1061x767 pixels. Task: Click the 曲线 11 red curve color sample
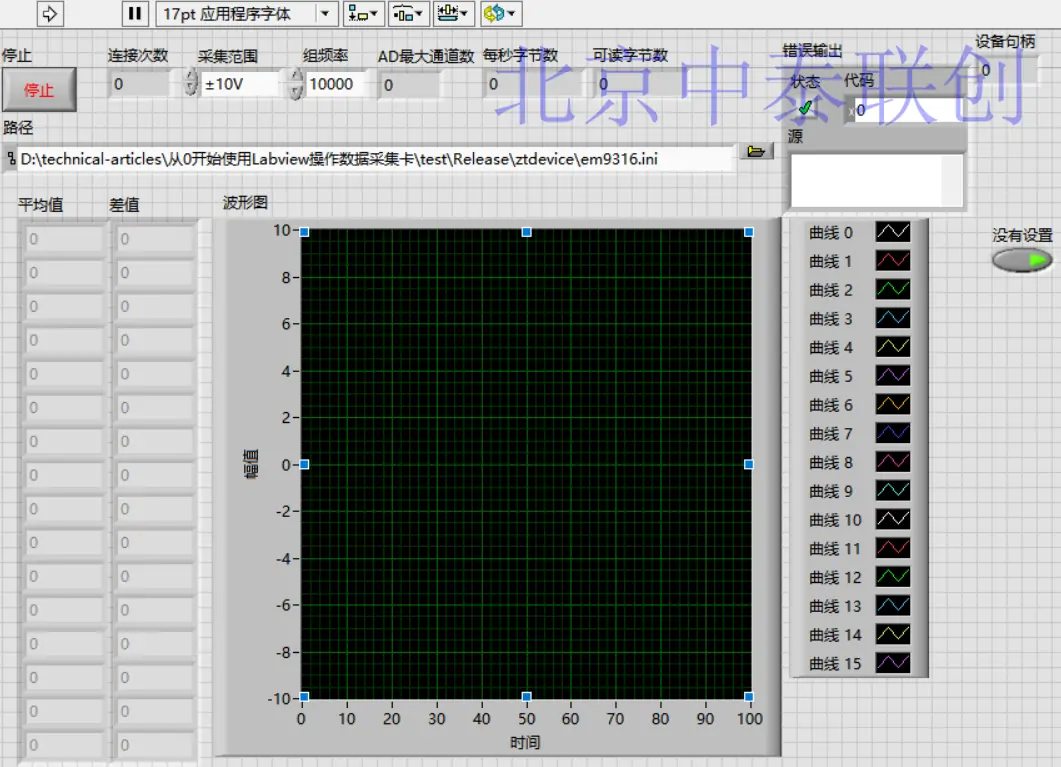(x=893, y=548)
